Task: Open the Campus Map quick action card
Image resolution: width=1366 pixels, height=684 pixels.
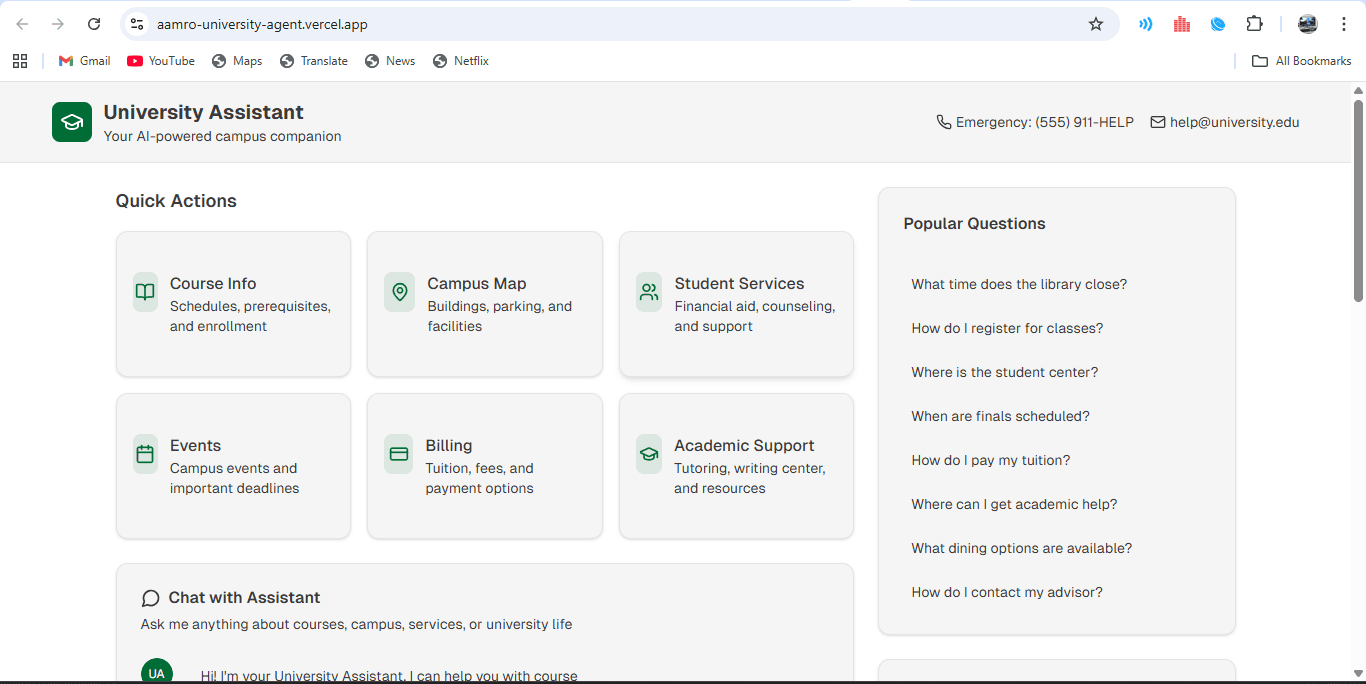Action: point(485,304)
